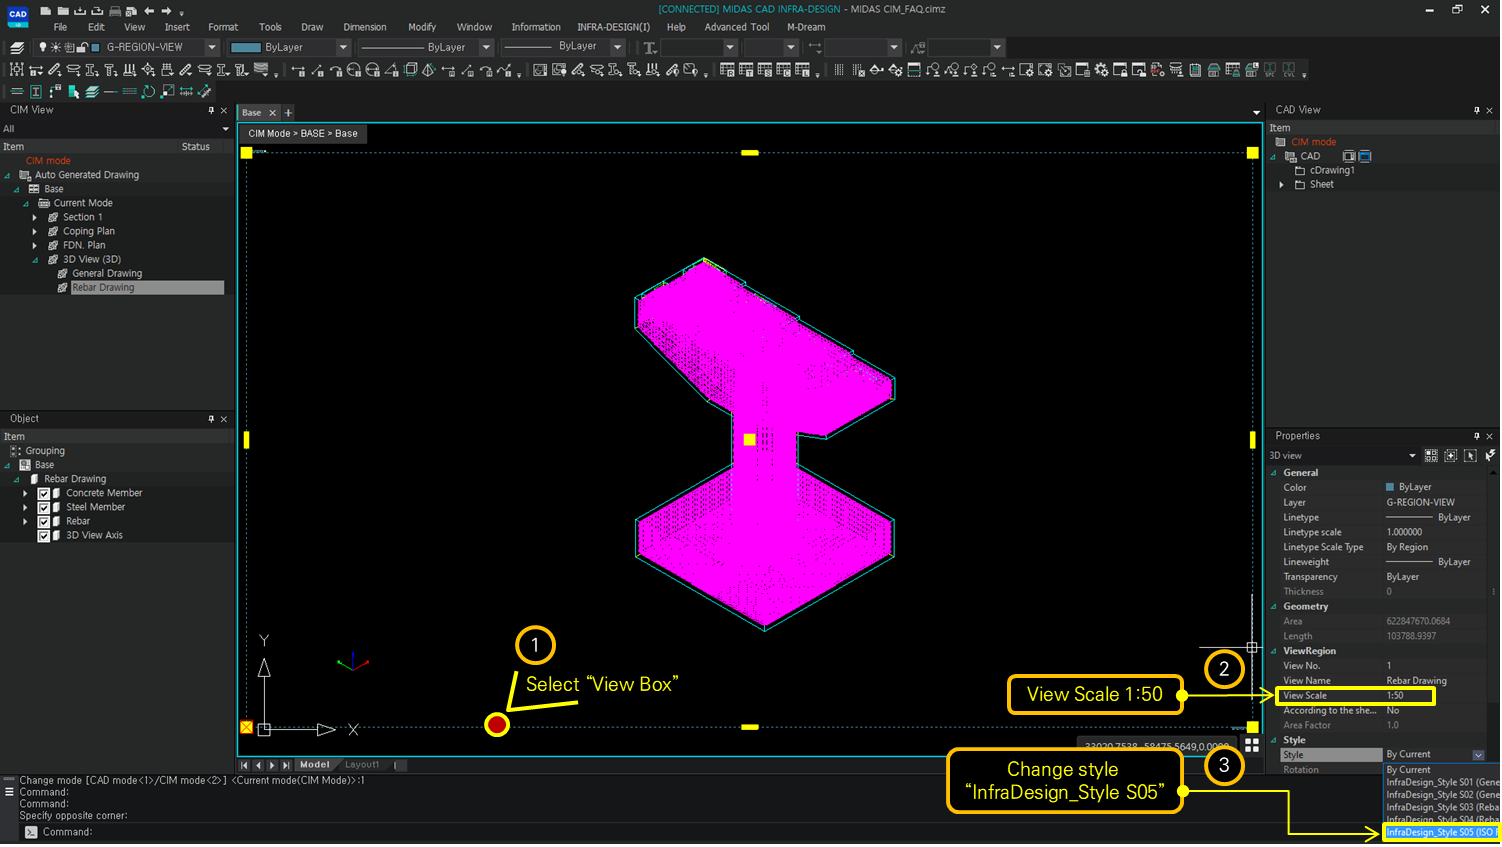The height and width of the screenshot is (847, 1502).
Task: Disable the Rebar checkbox in the Object panel
Action: pyautogui.click(x=43, y=521)
